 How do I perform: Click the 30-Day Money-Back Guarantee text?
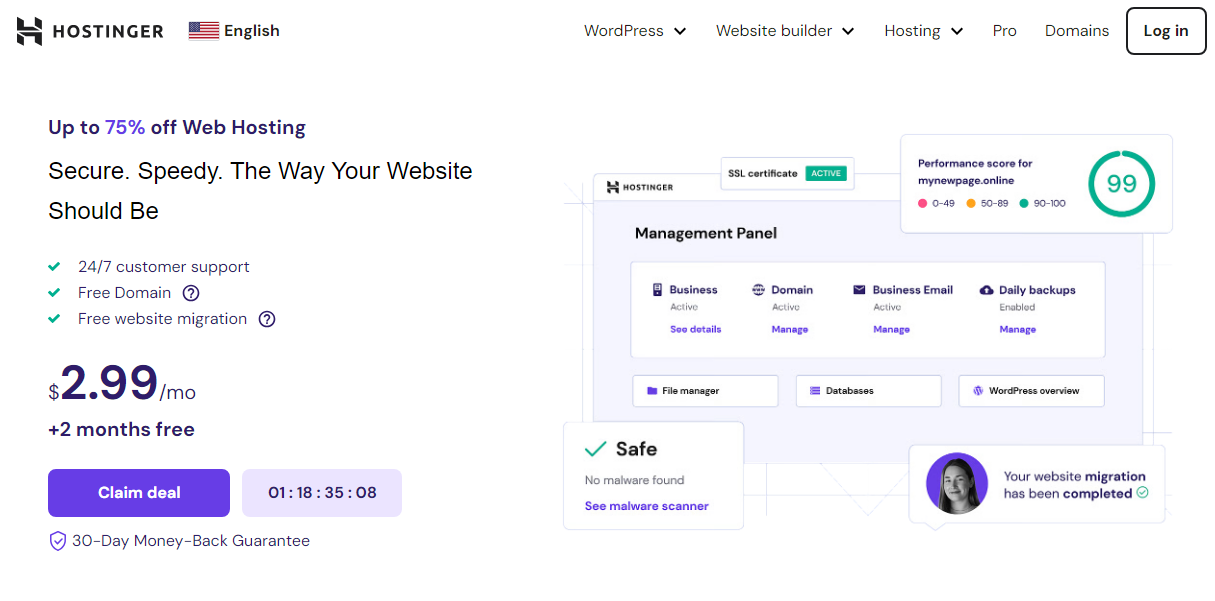pos(191,541)
